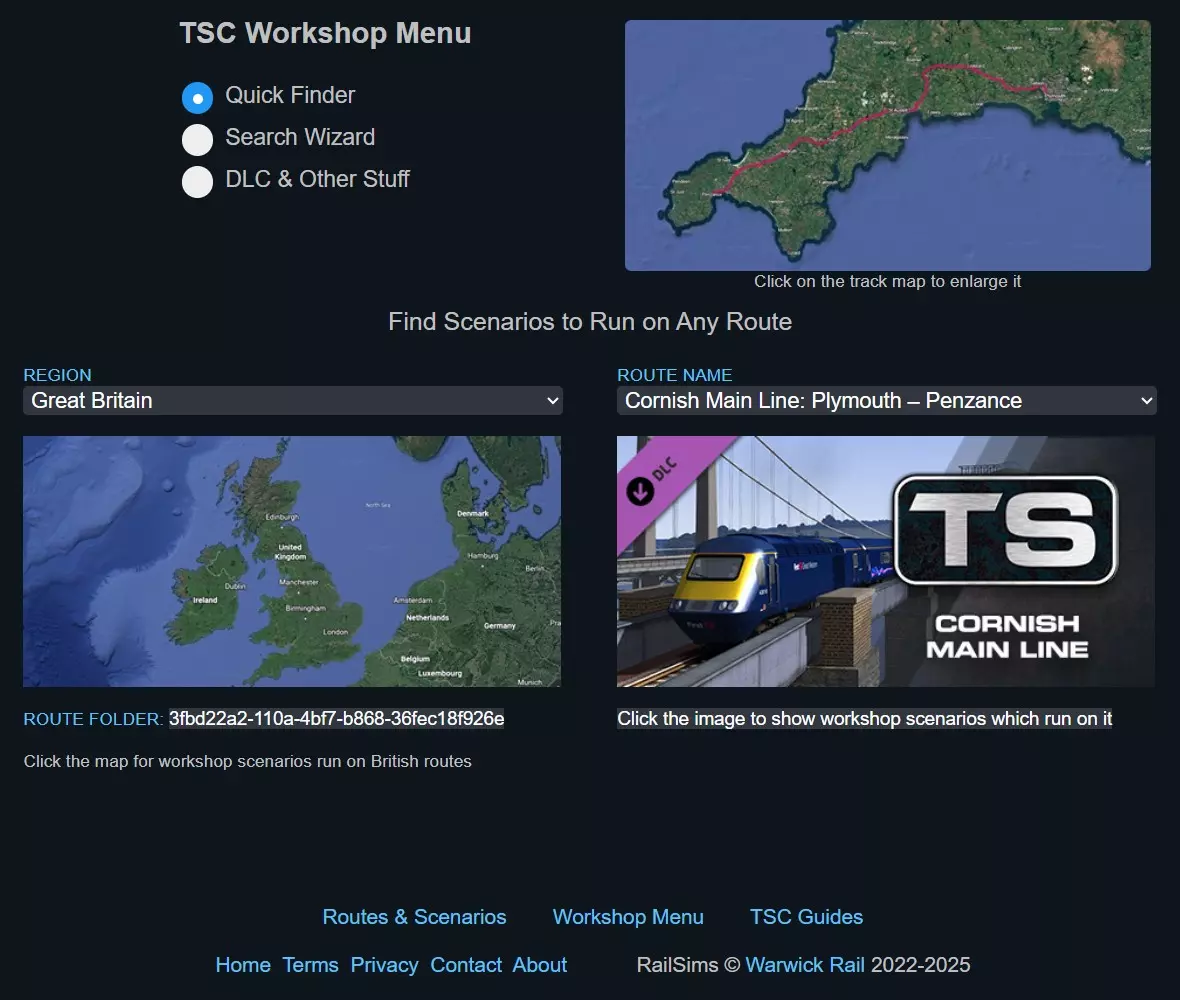
Task: Open the TSC Guides link
Action: click(806, 916)
